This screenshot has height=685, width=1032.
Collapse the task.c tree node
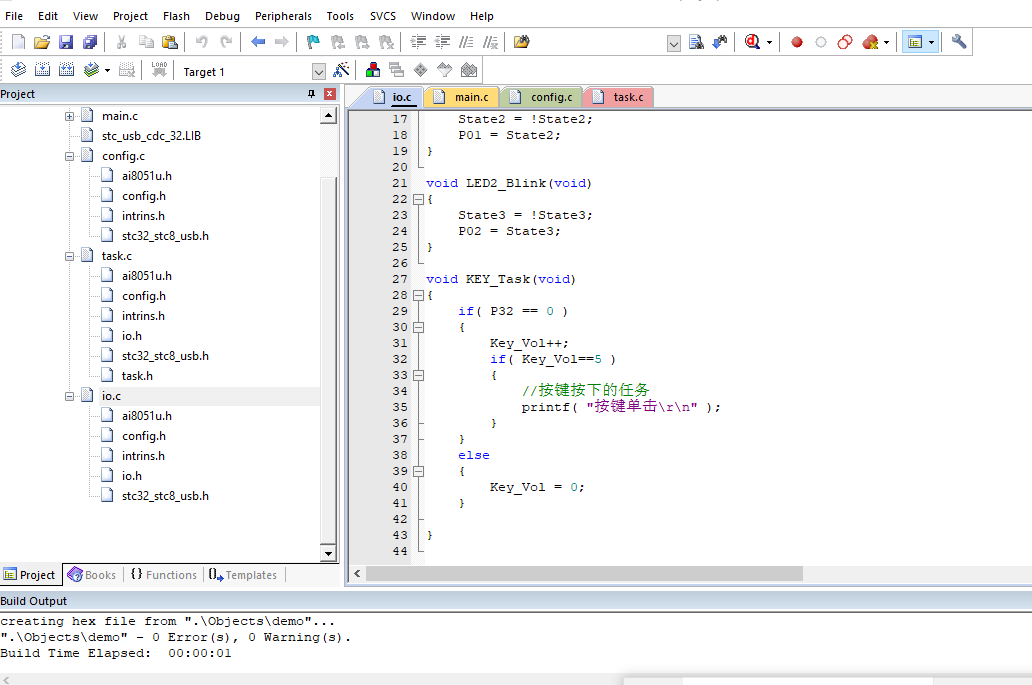click(70, 256)
